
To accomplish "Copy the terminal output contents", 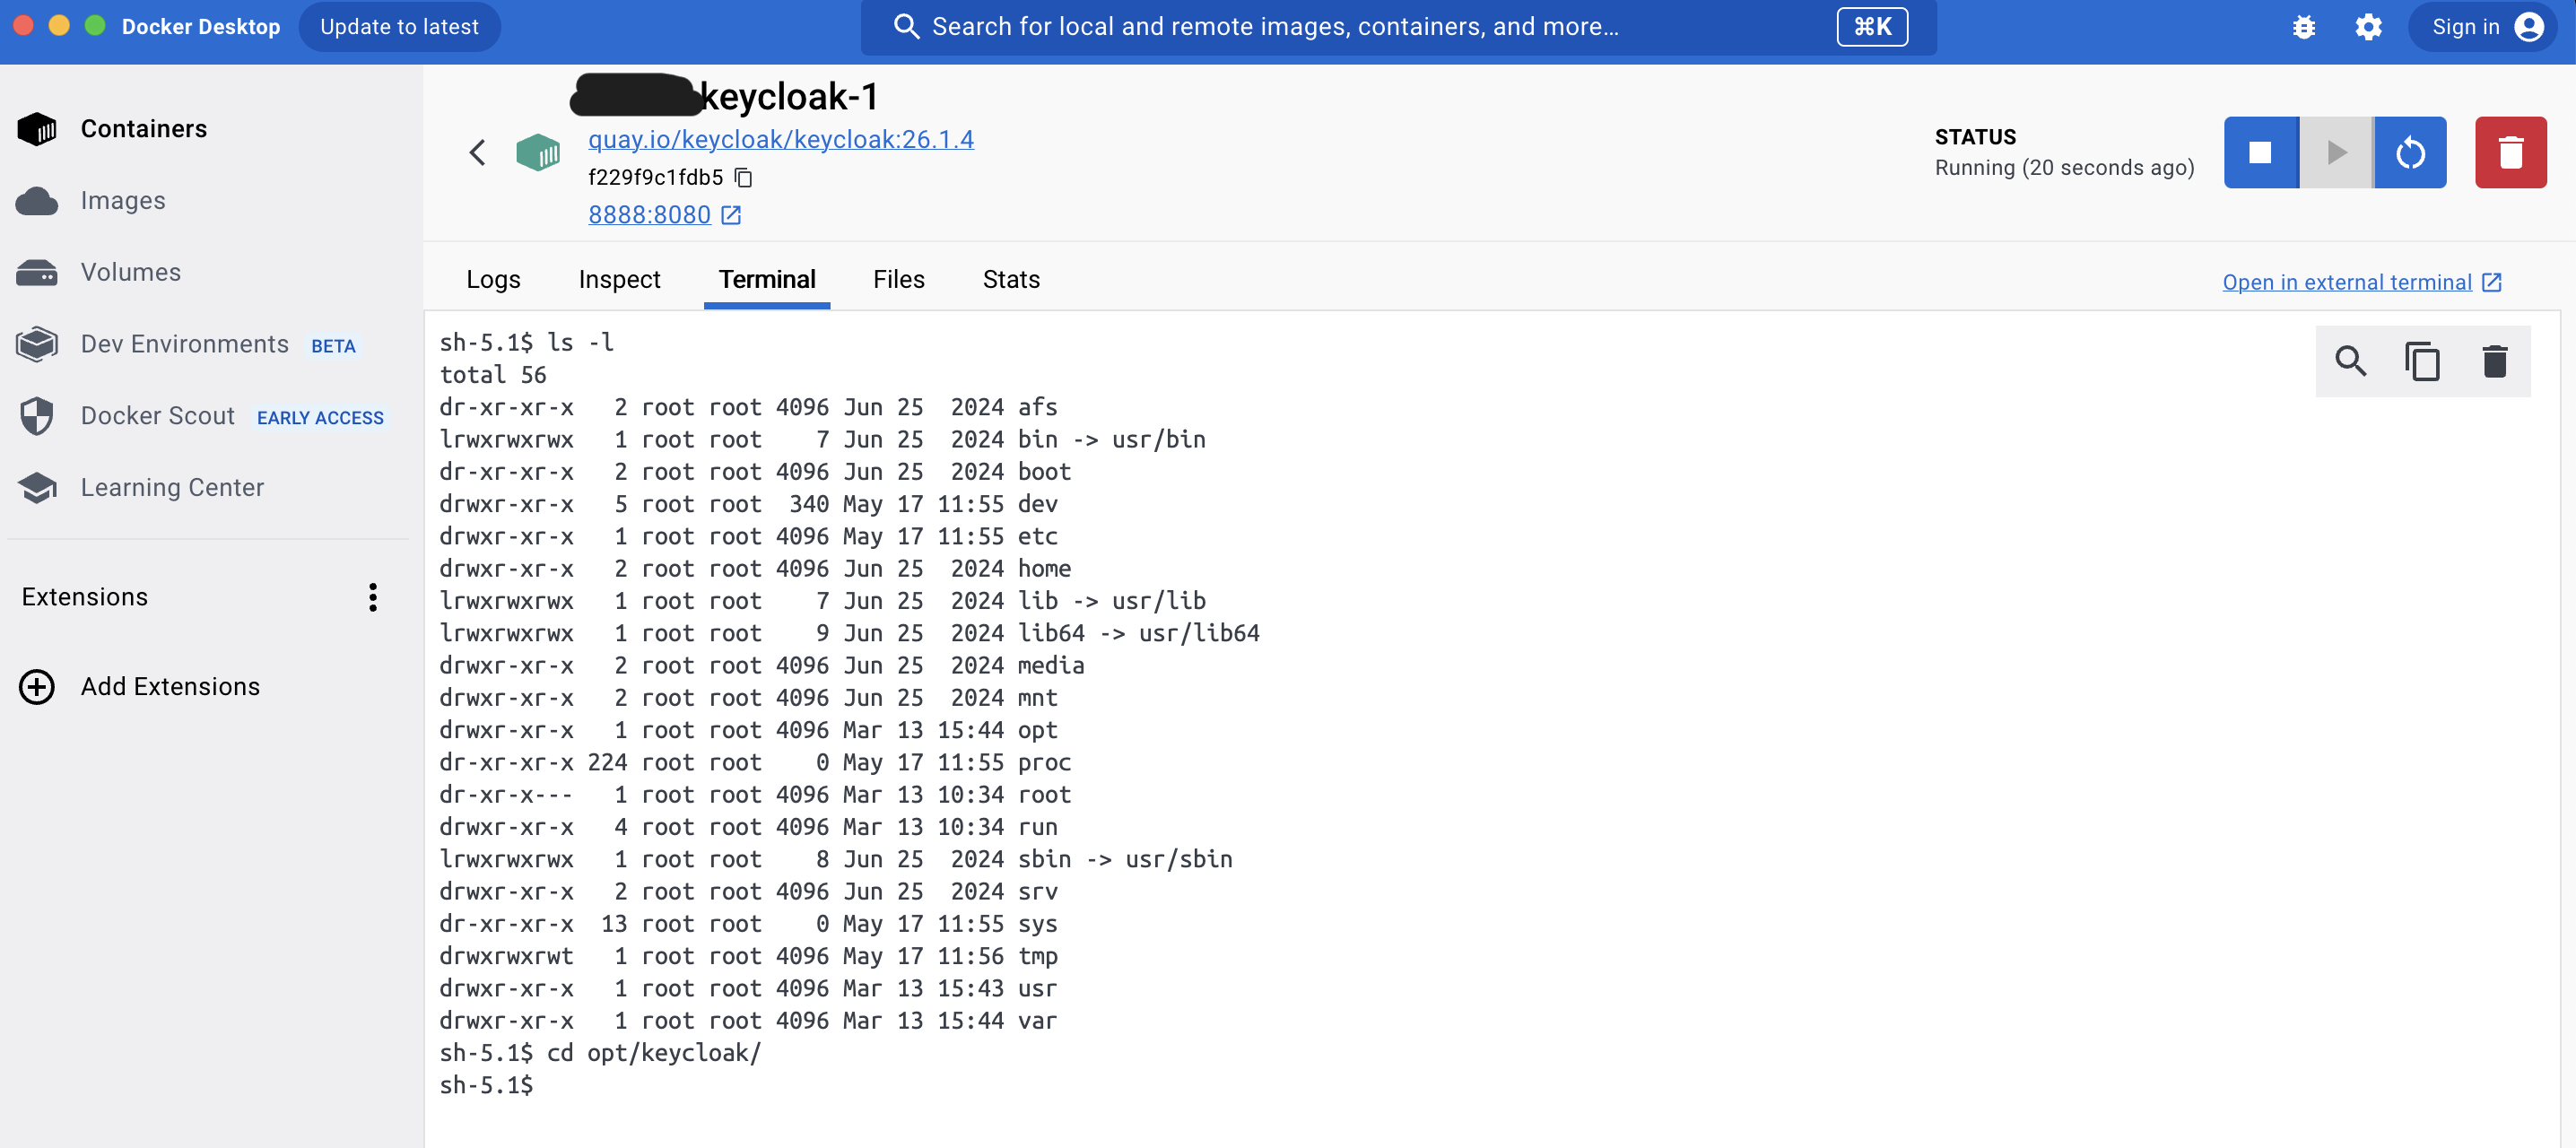I will [2422, 361].
